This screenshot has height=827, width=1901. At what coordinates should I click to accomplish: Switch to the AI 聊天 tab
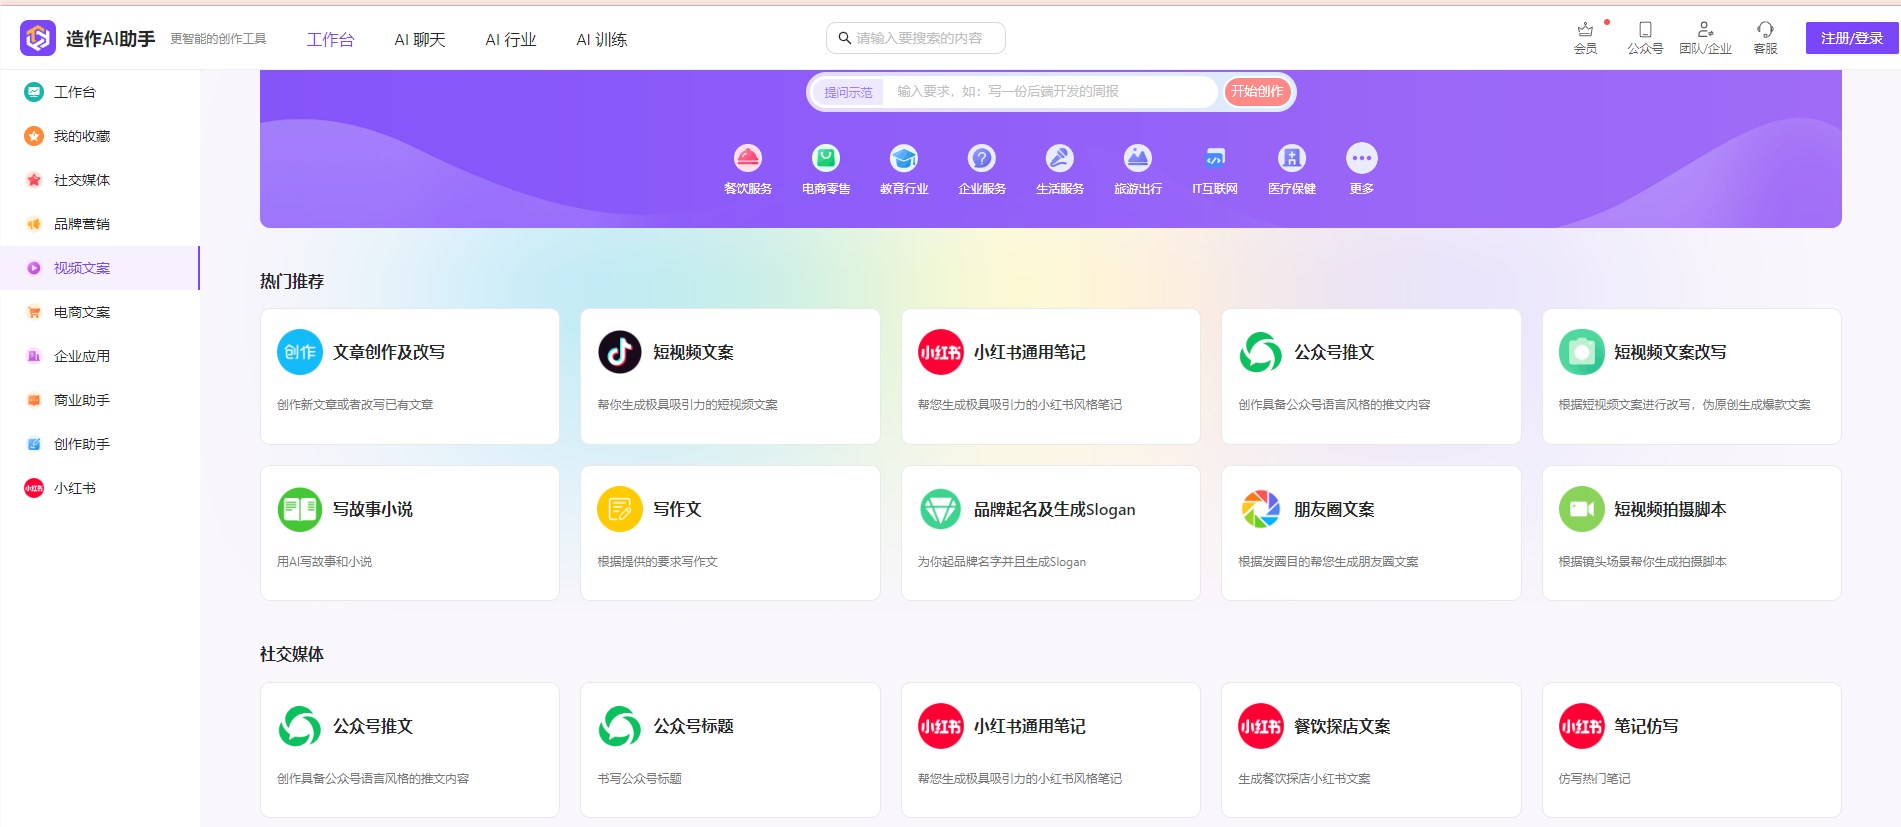point(419,40)
